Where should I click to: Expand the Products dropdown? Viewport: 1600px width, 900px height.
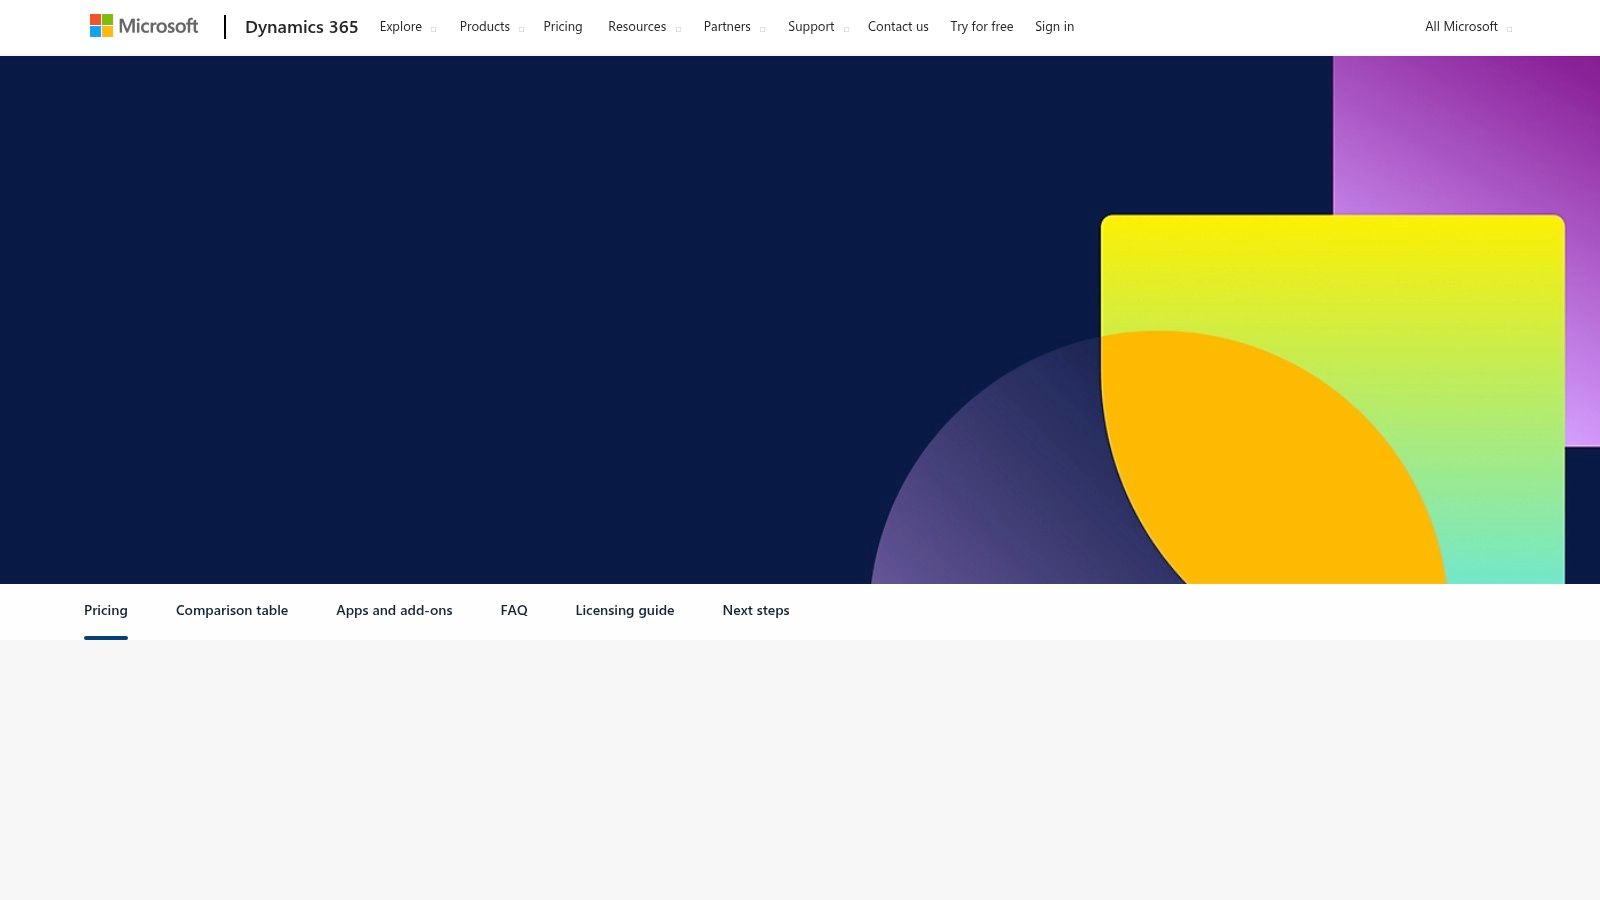coord(492,27)
